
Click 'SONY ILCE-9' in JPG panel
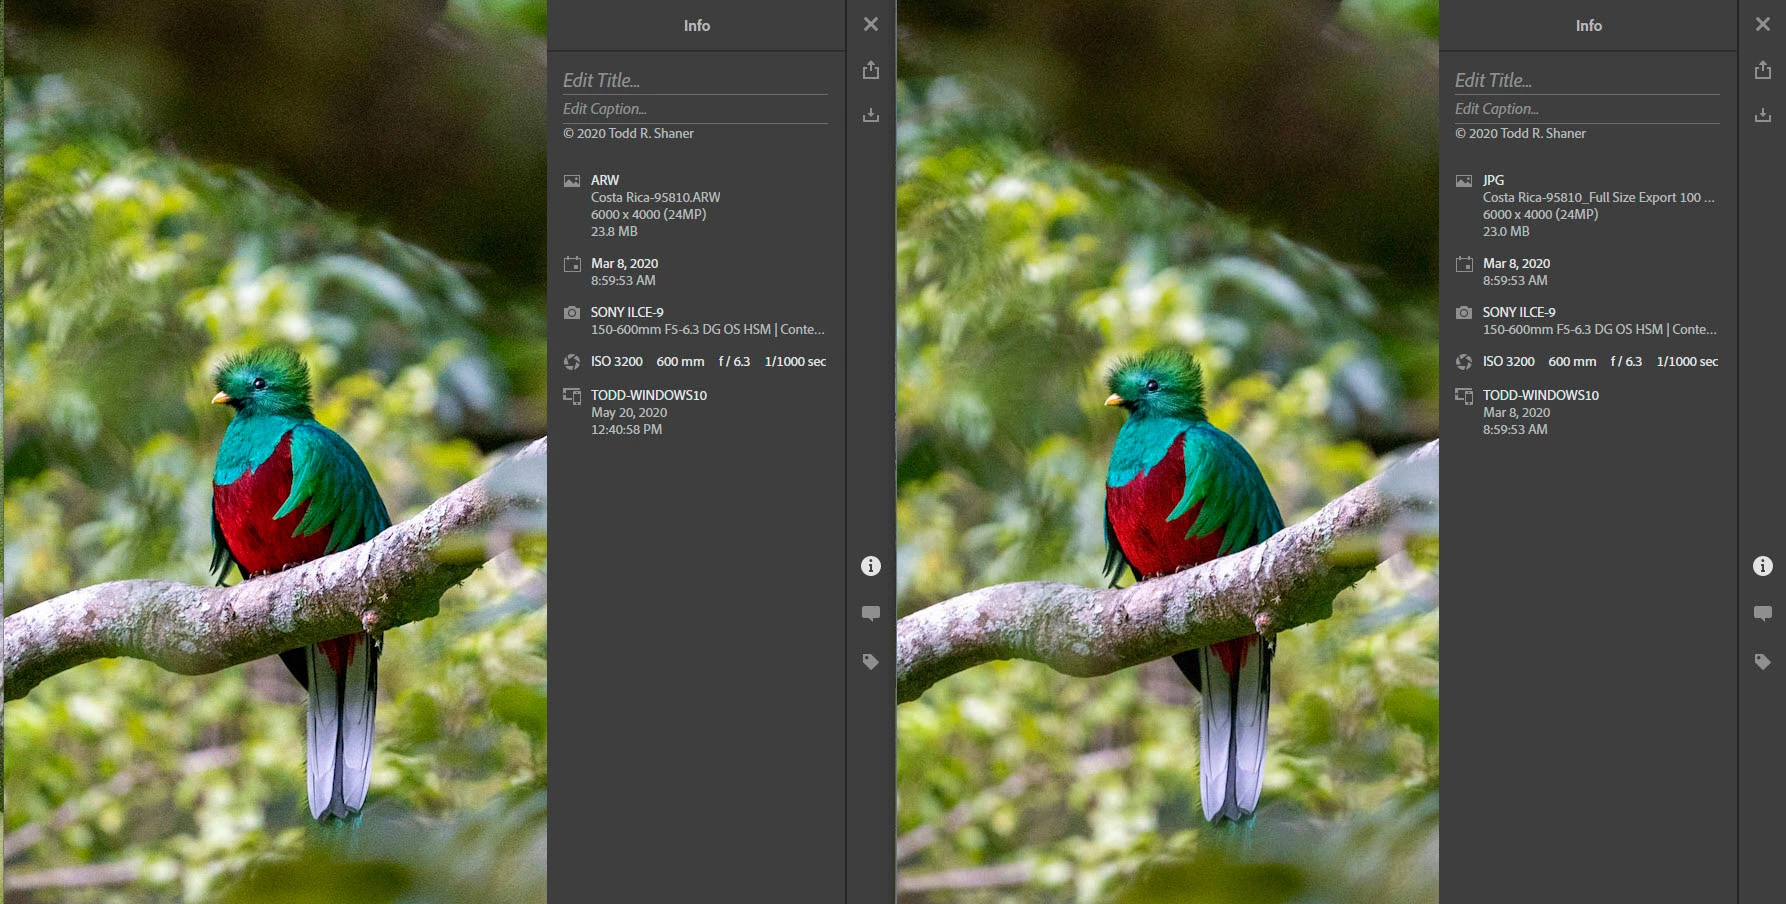point(1519,312)
